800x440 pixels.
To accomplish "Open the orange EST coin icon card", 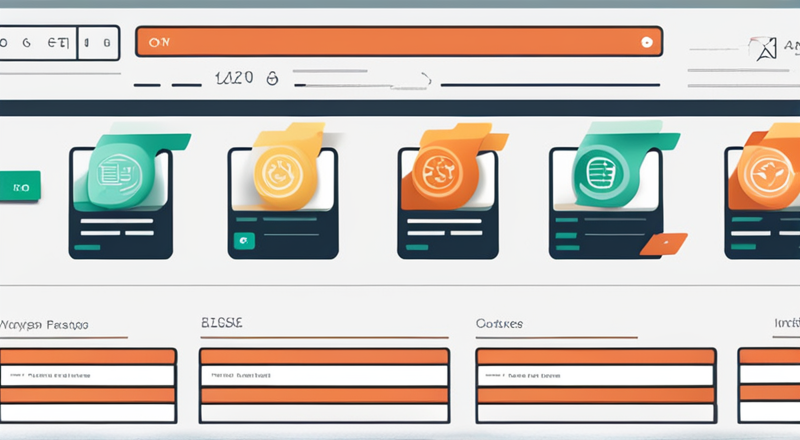I will point(437,173).
